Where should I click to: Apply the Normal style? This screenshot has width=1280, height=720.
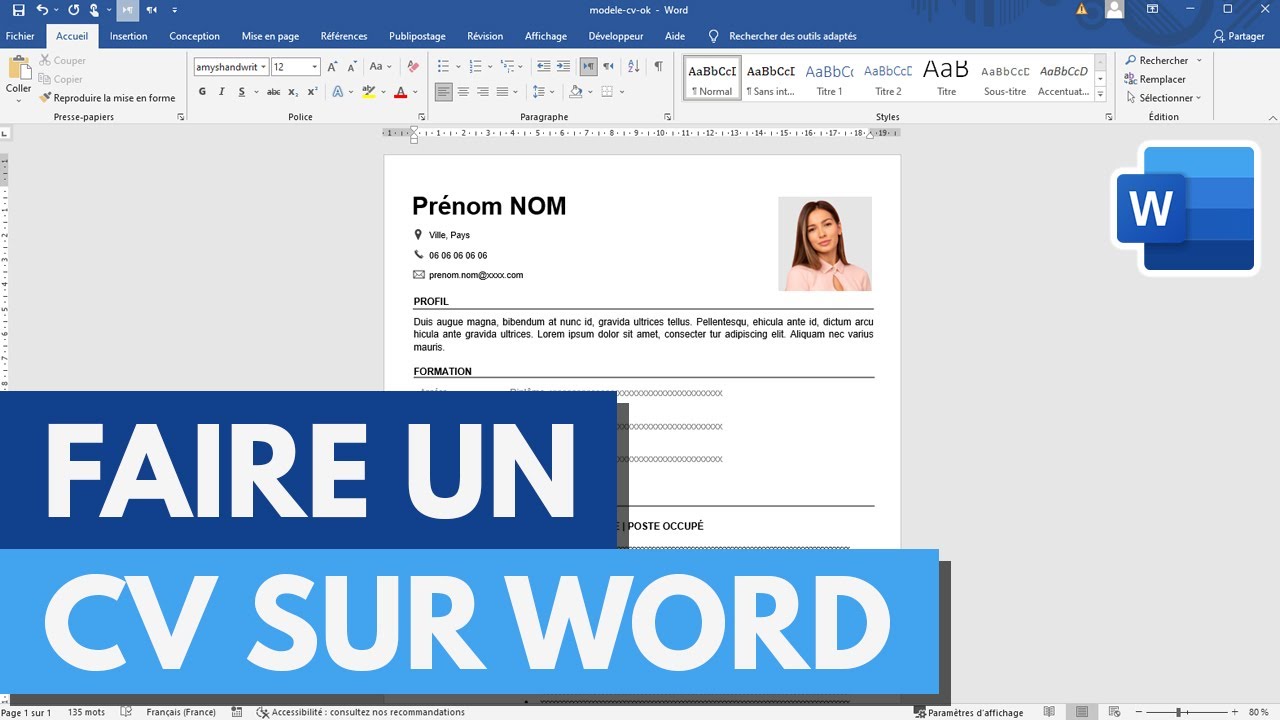coord(712,78)
